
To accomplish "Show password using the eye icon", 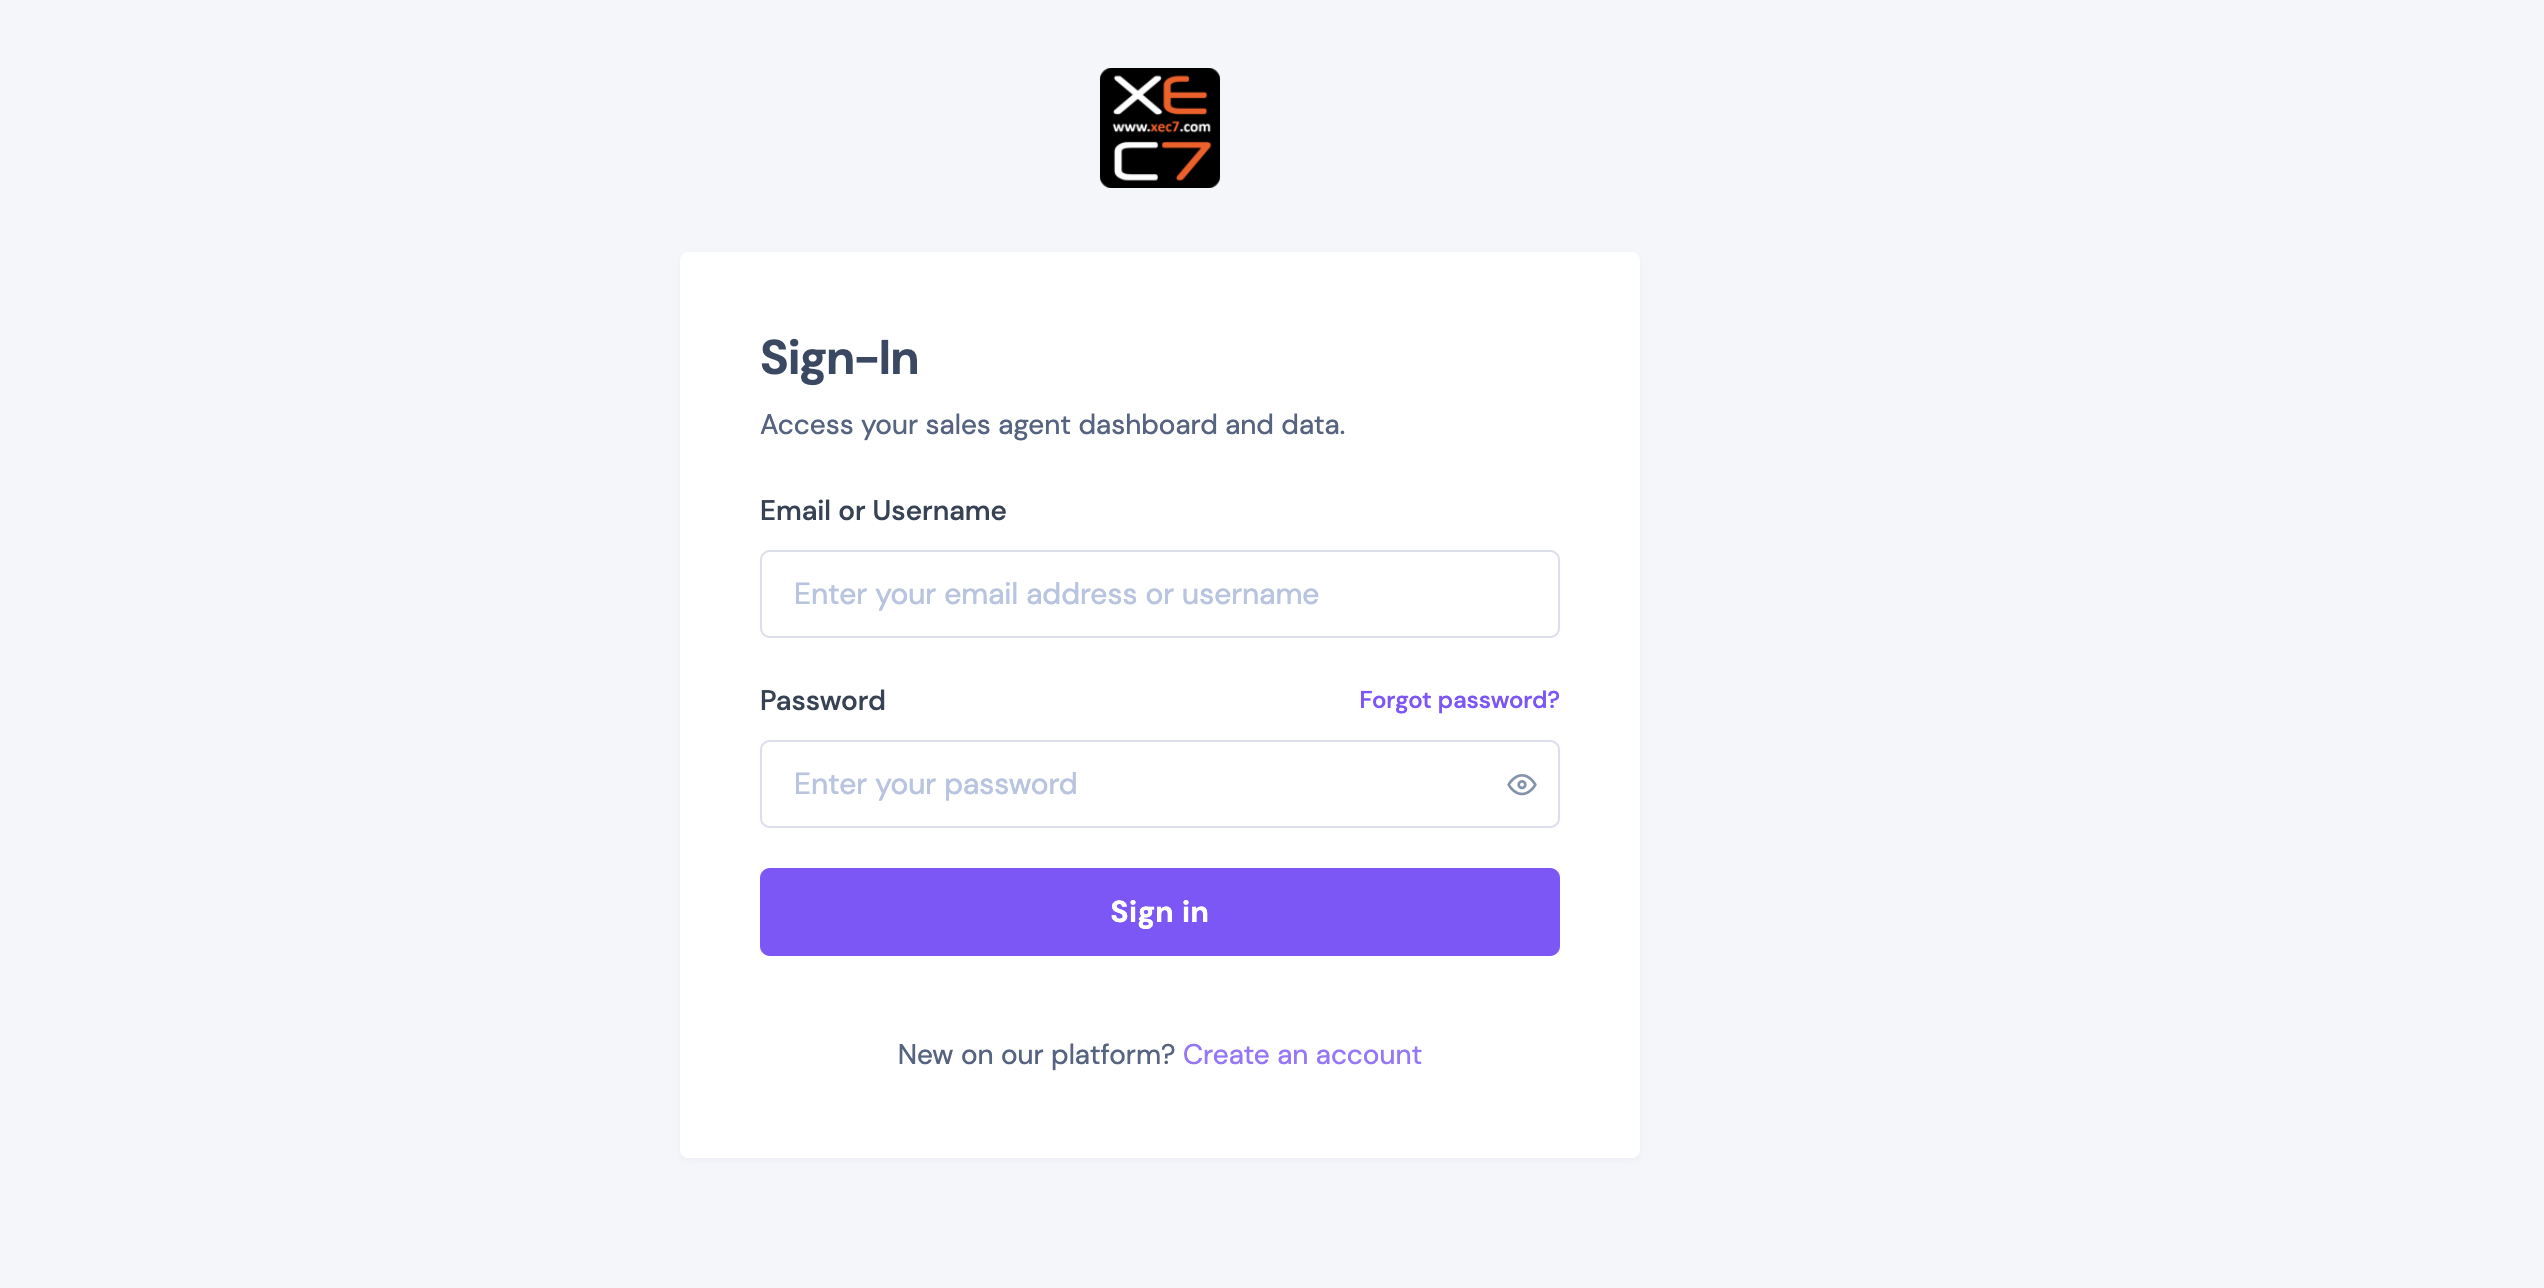I will 1521,784.
